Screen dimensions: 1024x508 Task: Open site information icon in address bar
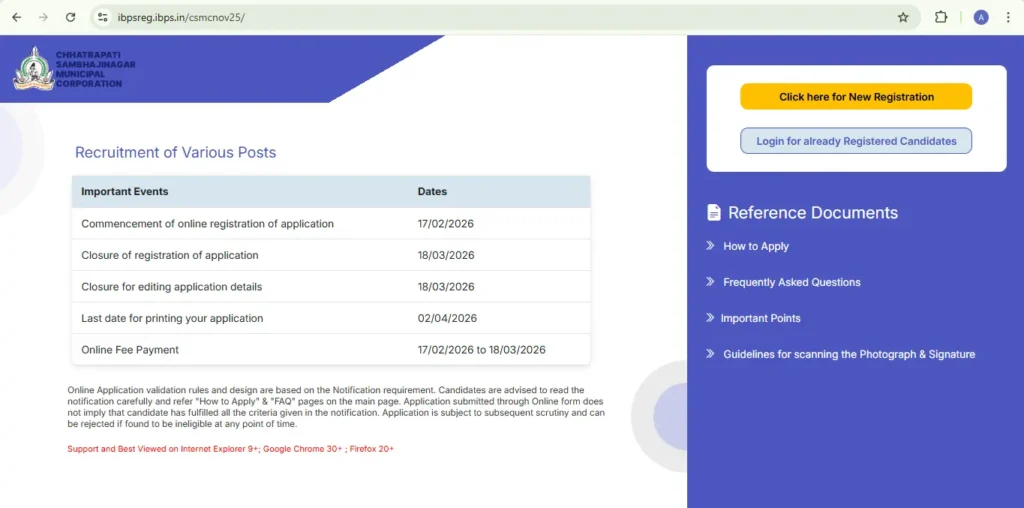tap(102, 17)
